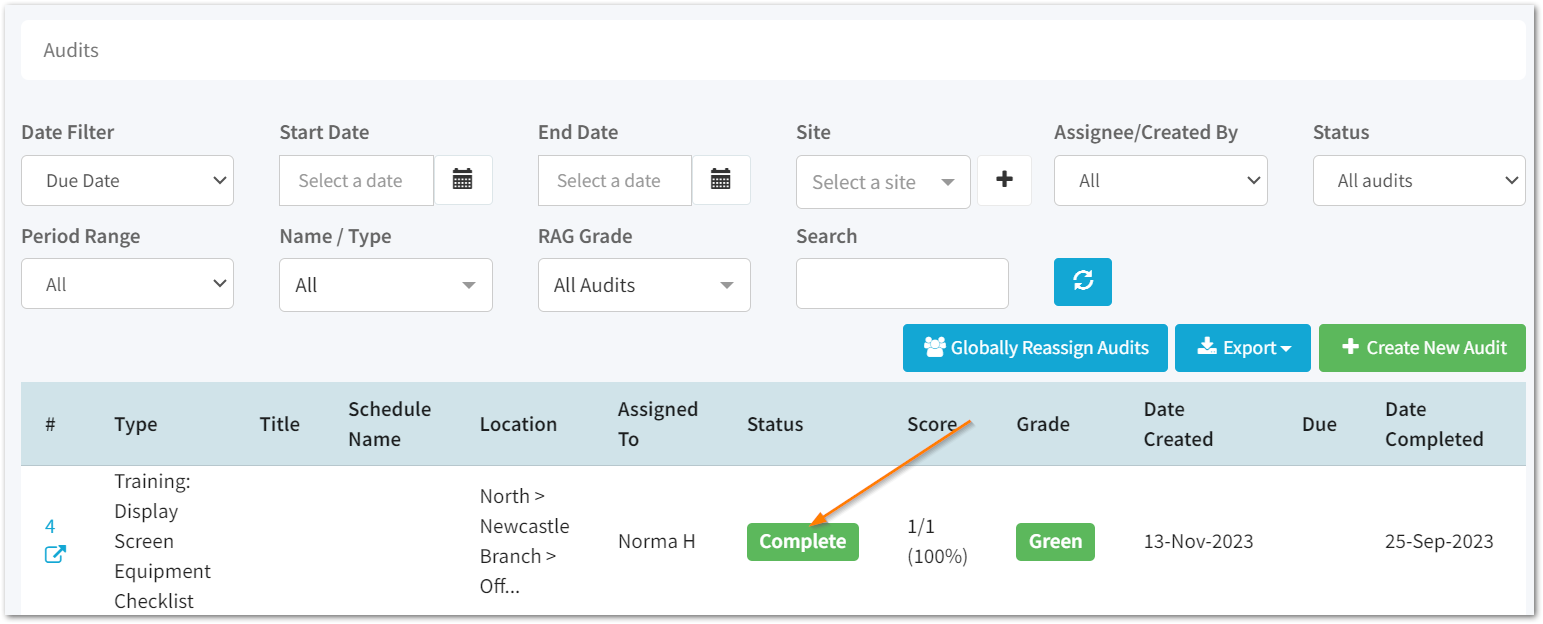Open the Status dropdown showing All audits
The image size is (1543, 624).
[x=1418, y=180]
